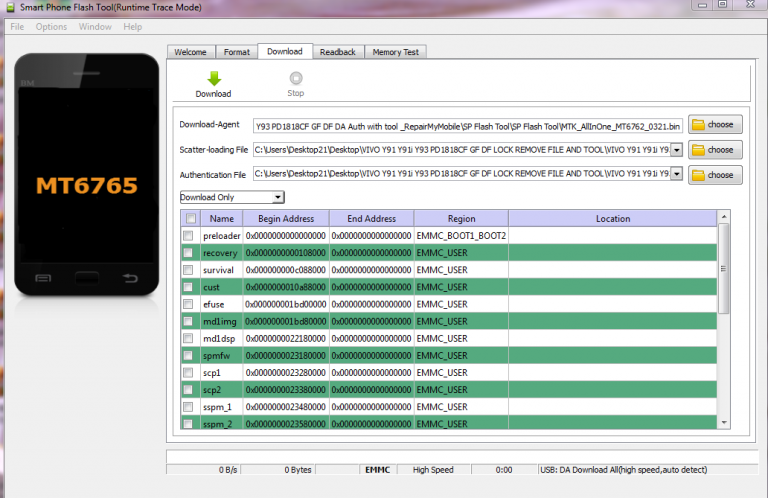Expand the Authentication File path dropdown
This screenshot has width=768, height=498.
(677, 174)
